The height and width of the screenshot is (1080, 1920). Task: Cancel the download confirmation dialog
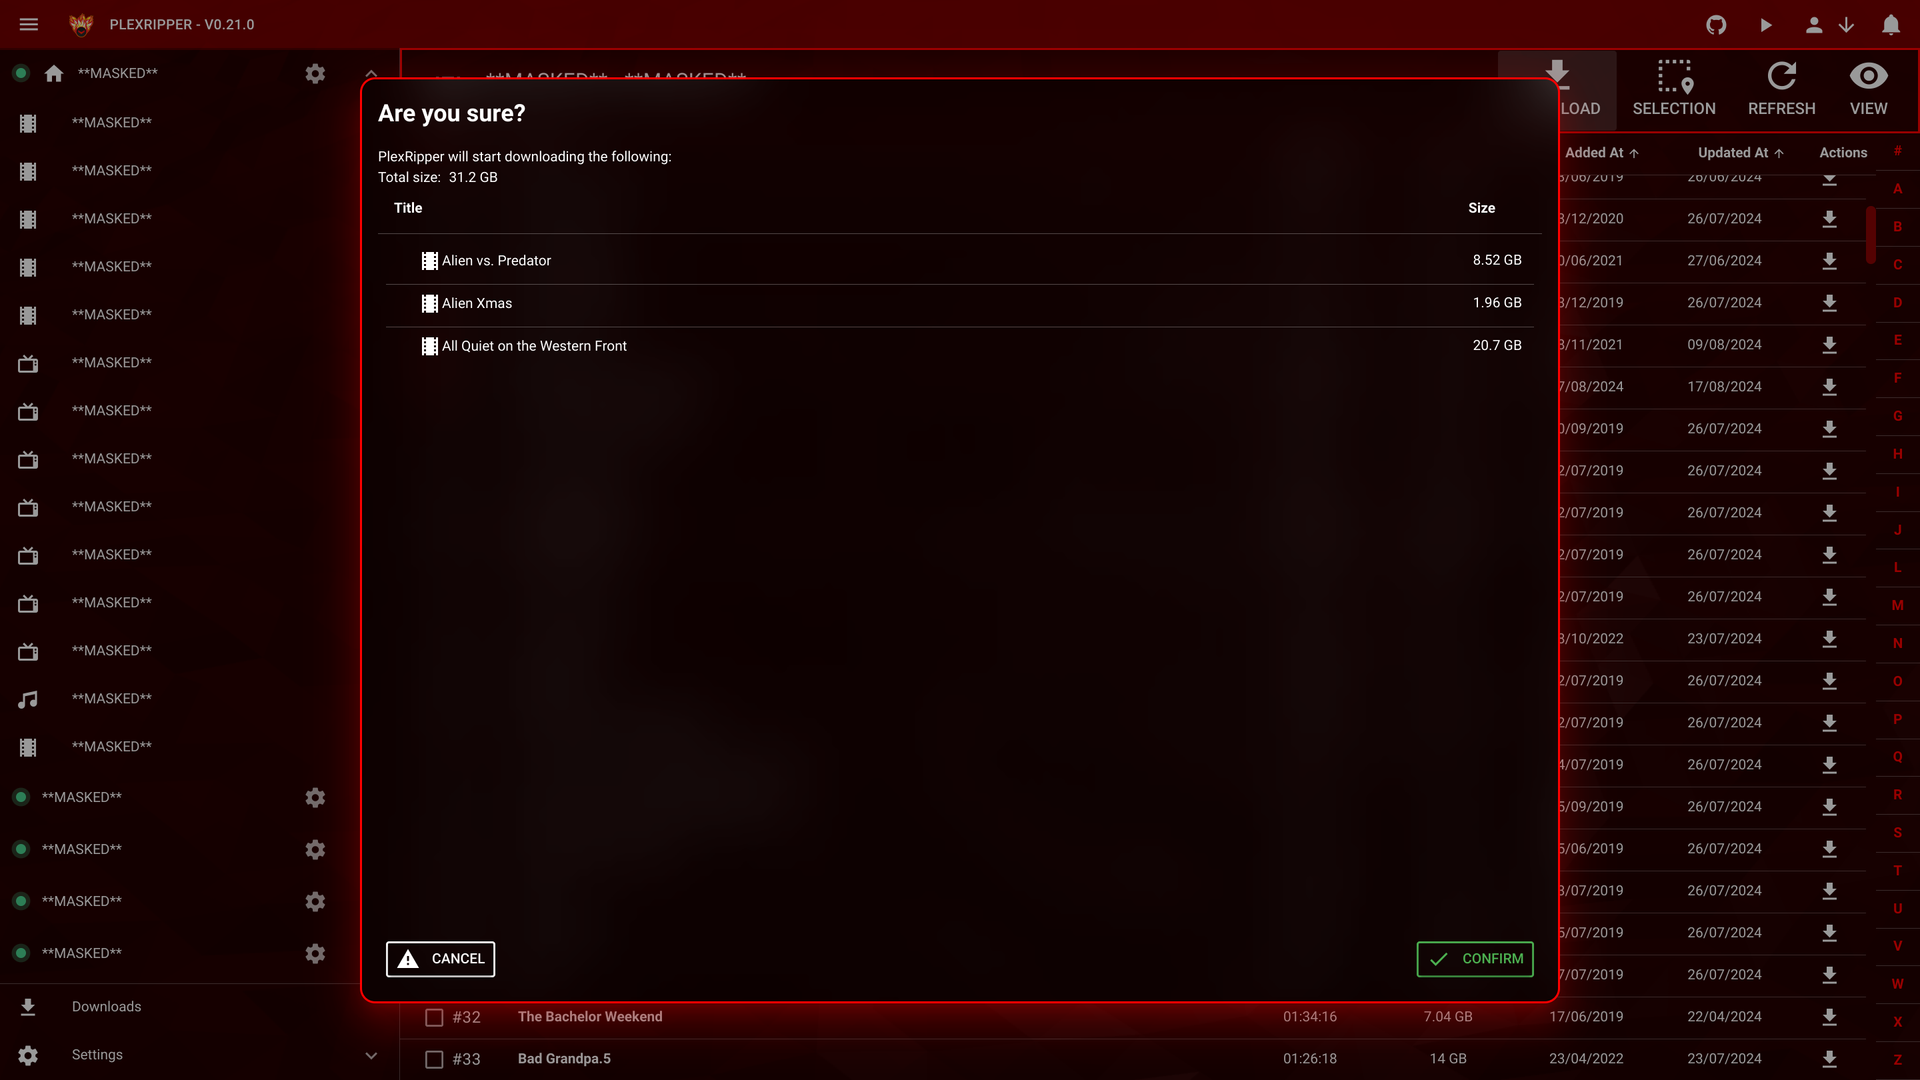click(440, 959)
